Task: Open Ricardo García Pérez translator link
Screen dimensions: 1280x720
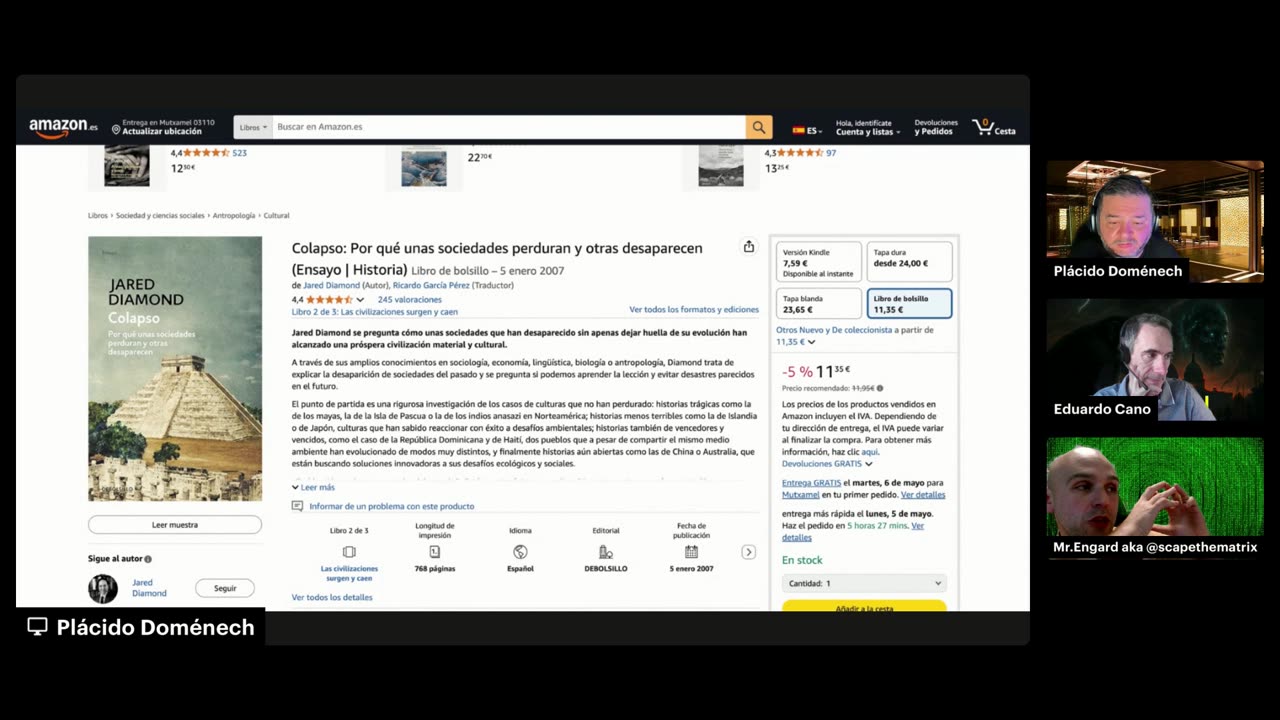Action: (x=431, y=285)
